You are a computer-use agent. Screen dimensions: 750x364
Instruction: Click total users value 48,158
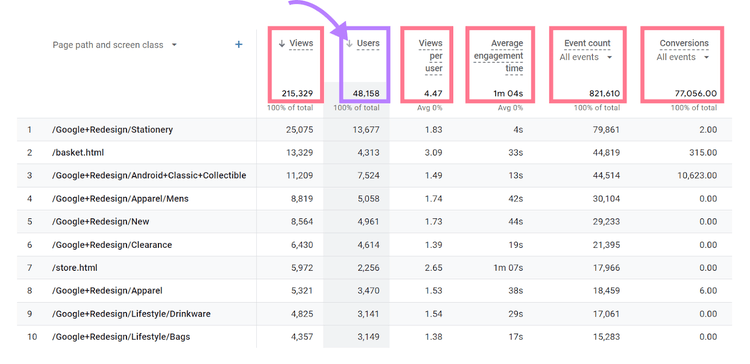coord(366,94)
